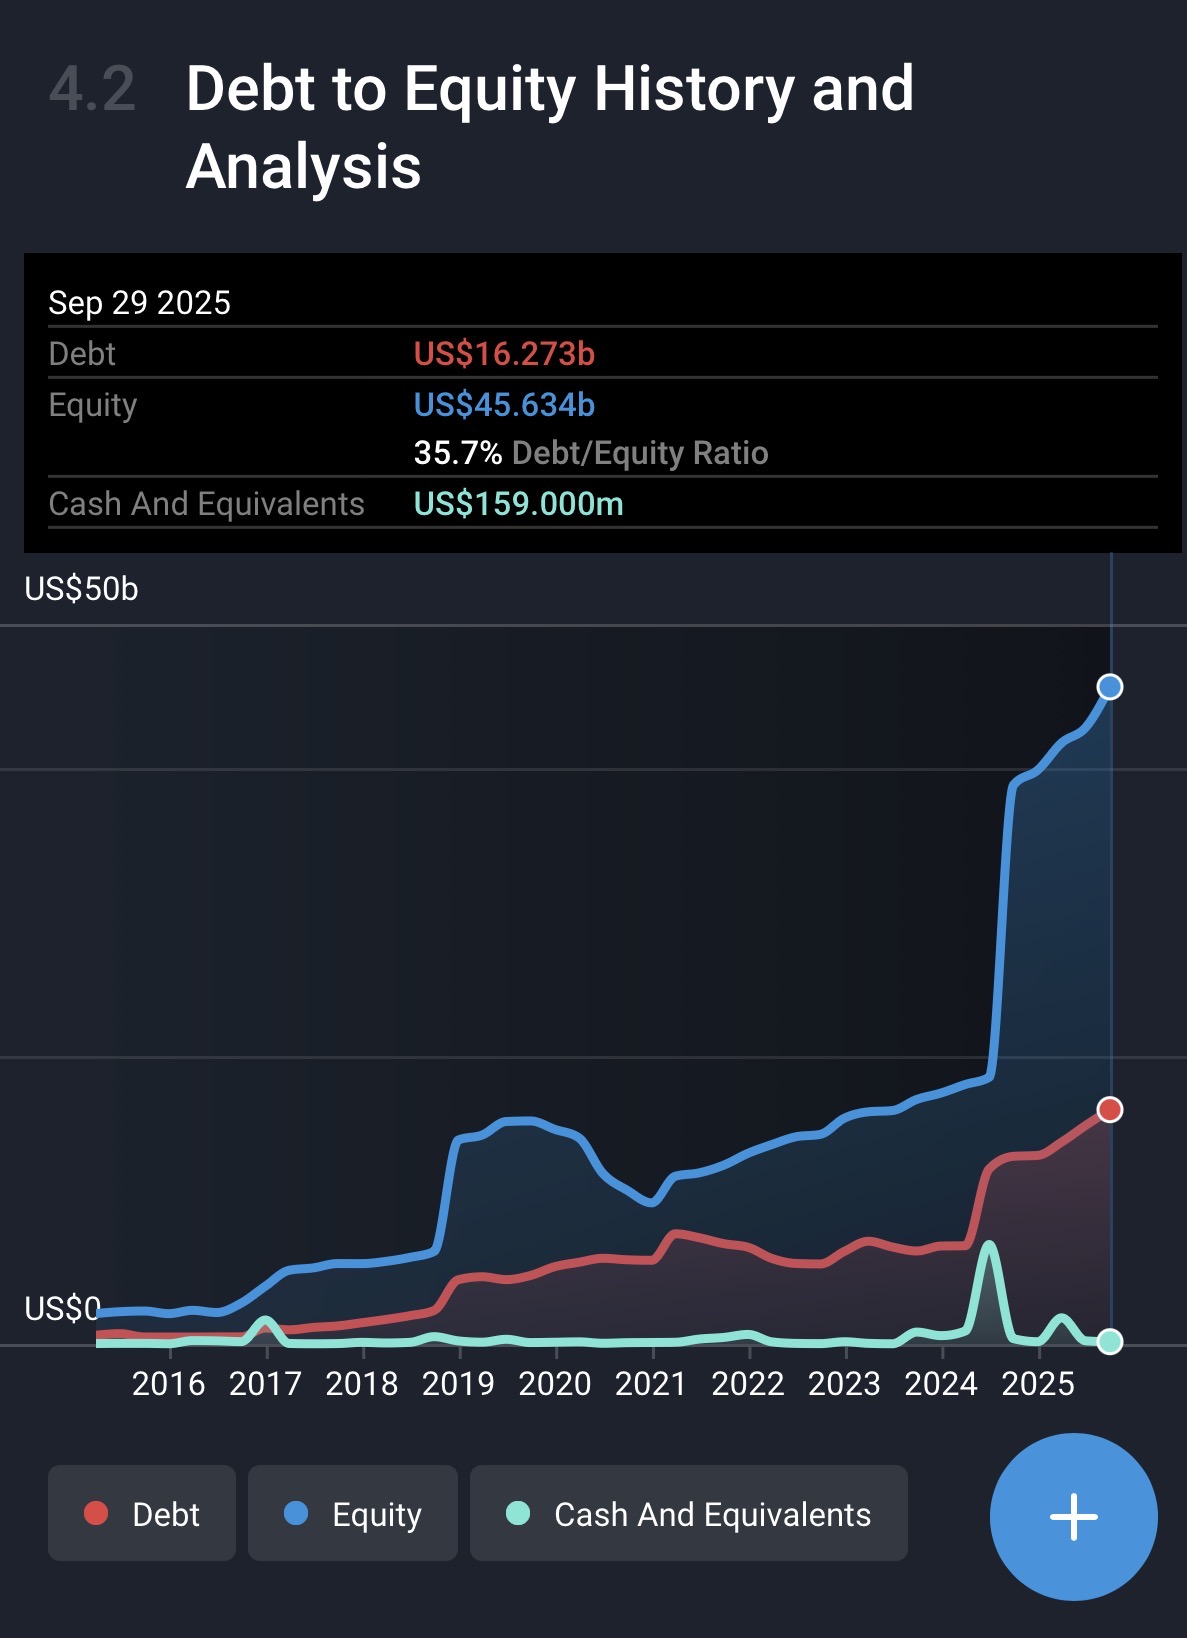The width and height of the screenshot is (1187, 1638).
Task: Select the 2023 year axis label
Action: (x=844, y=1384)
